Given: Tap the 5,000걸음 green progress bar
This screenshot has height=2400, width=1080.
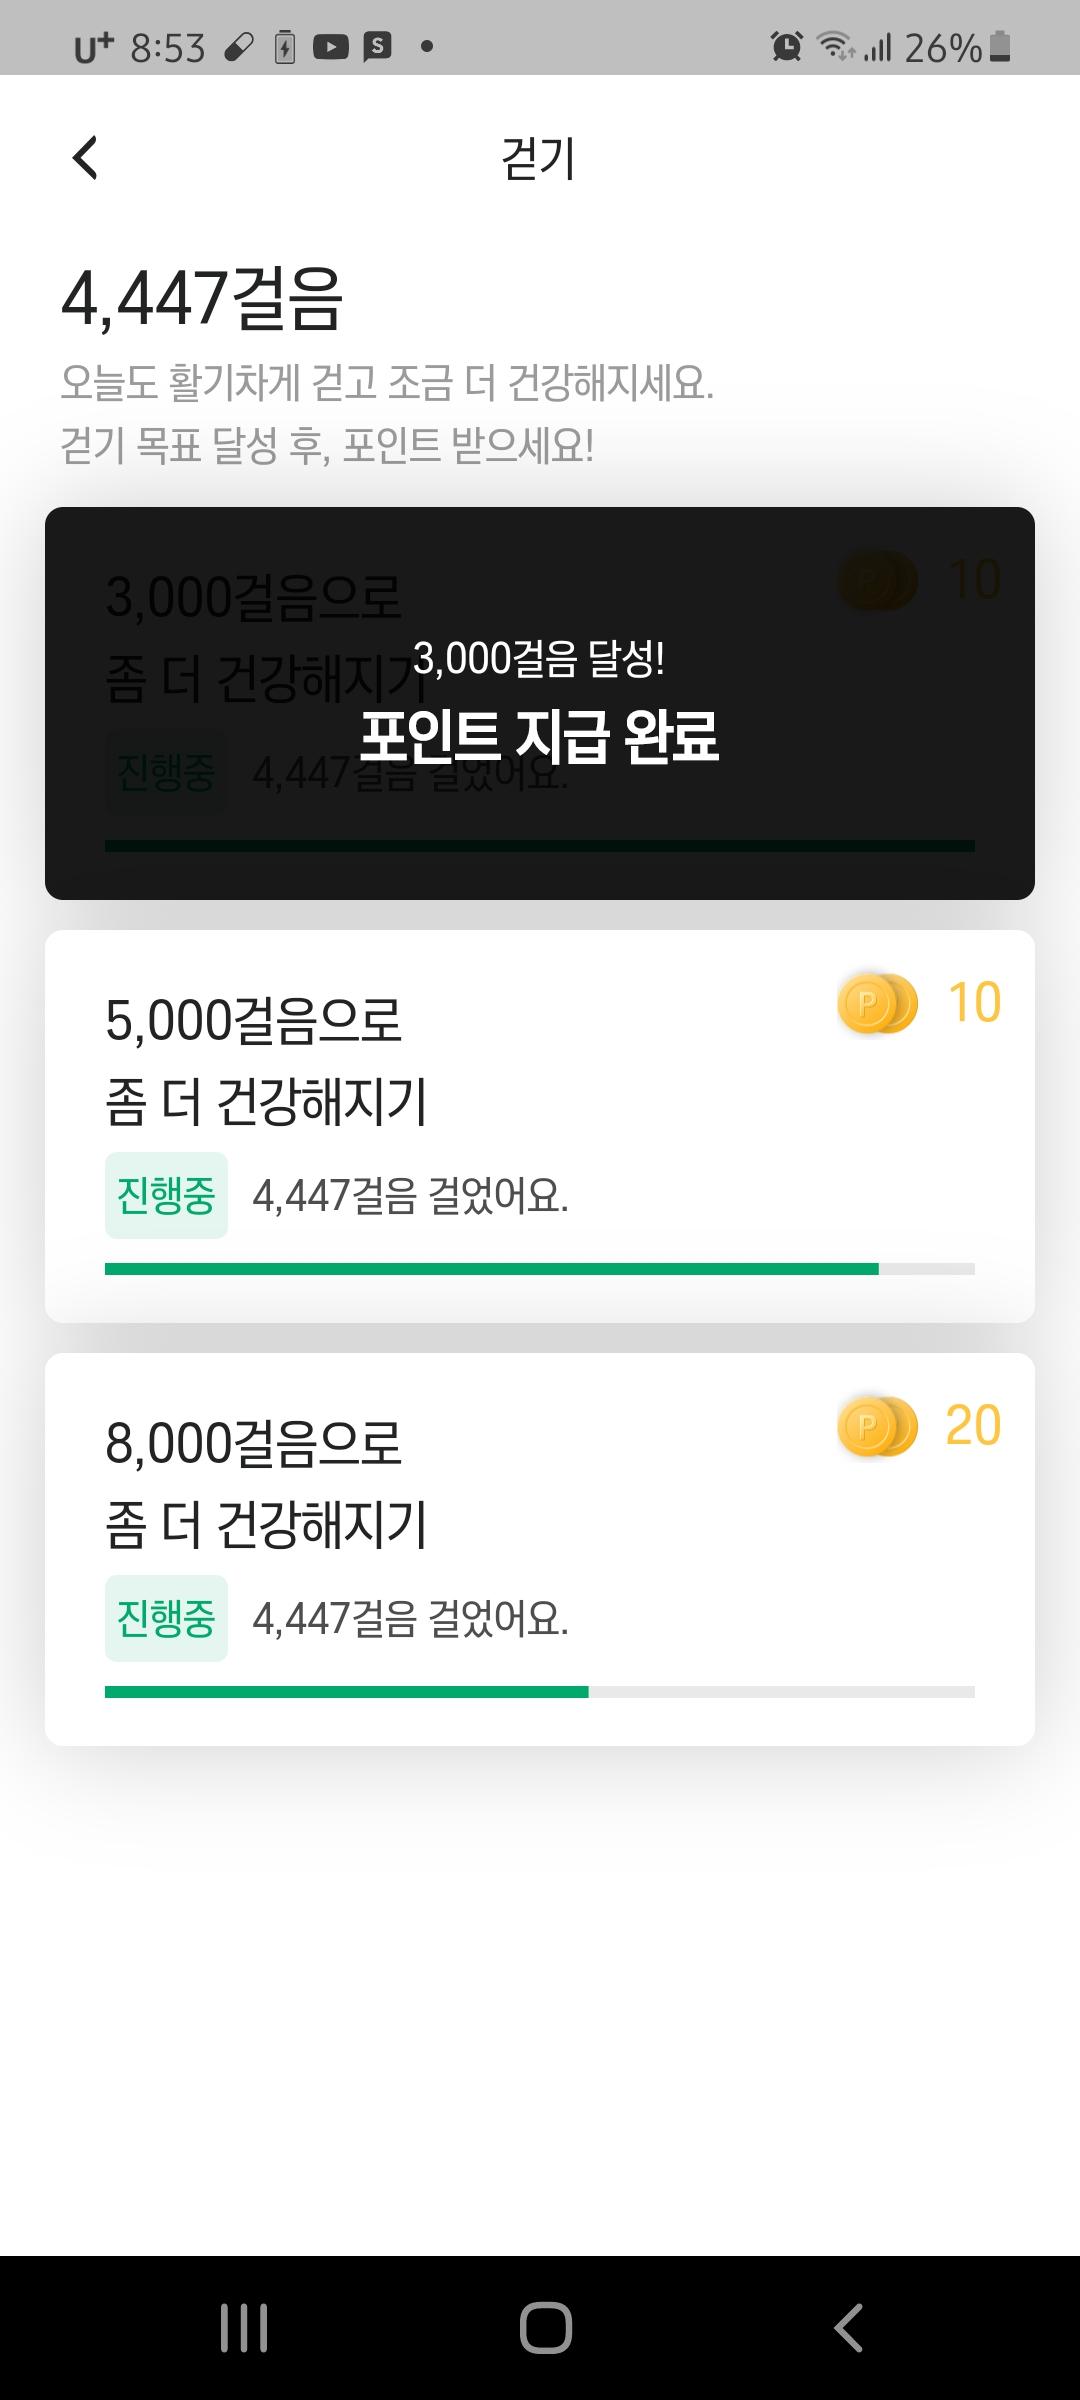Looking at the screenshot, I should point(492,1269).
